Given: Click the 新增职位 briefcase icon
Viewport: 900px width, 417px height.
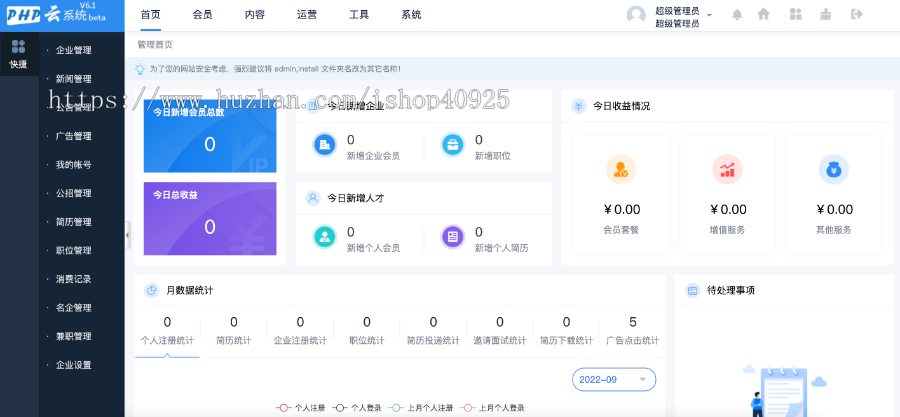Looking at the screenshot, I should pyautogui.click(x=452, y=146).
